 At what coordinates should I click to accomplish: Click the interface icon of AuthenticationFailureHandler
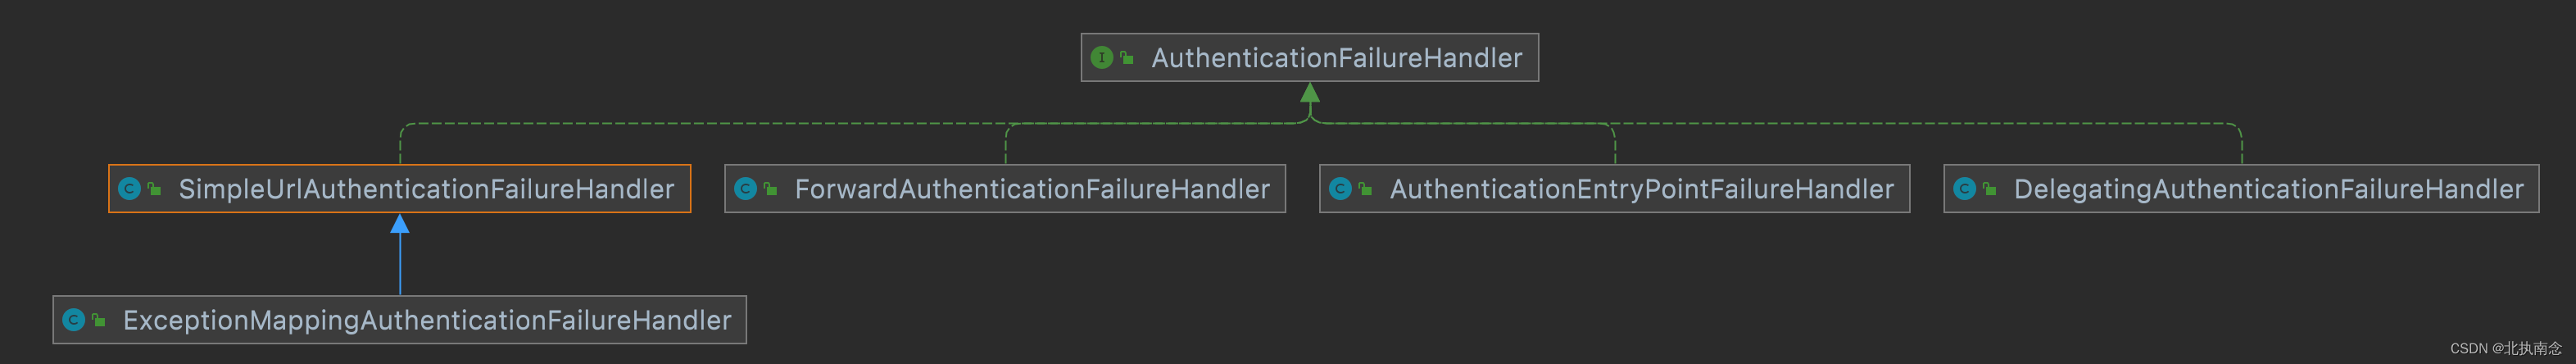pyautogui.click(x=1101, y=58)
